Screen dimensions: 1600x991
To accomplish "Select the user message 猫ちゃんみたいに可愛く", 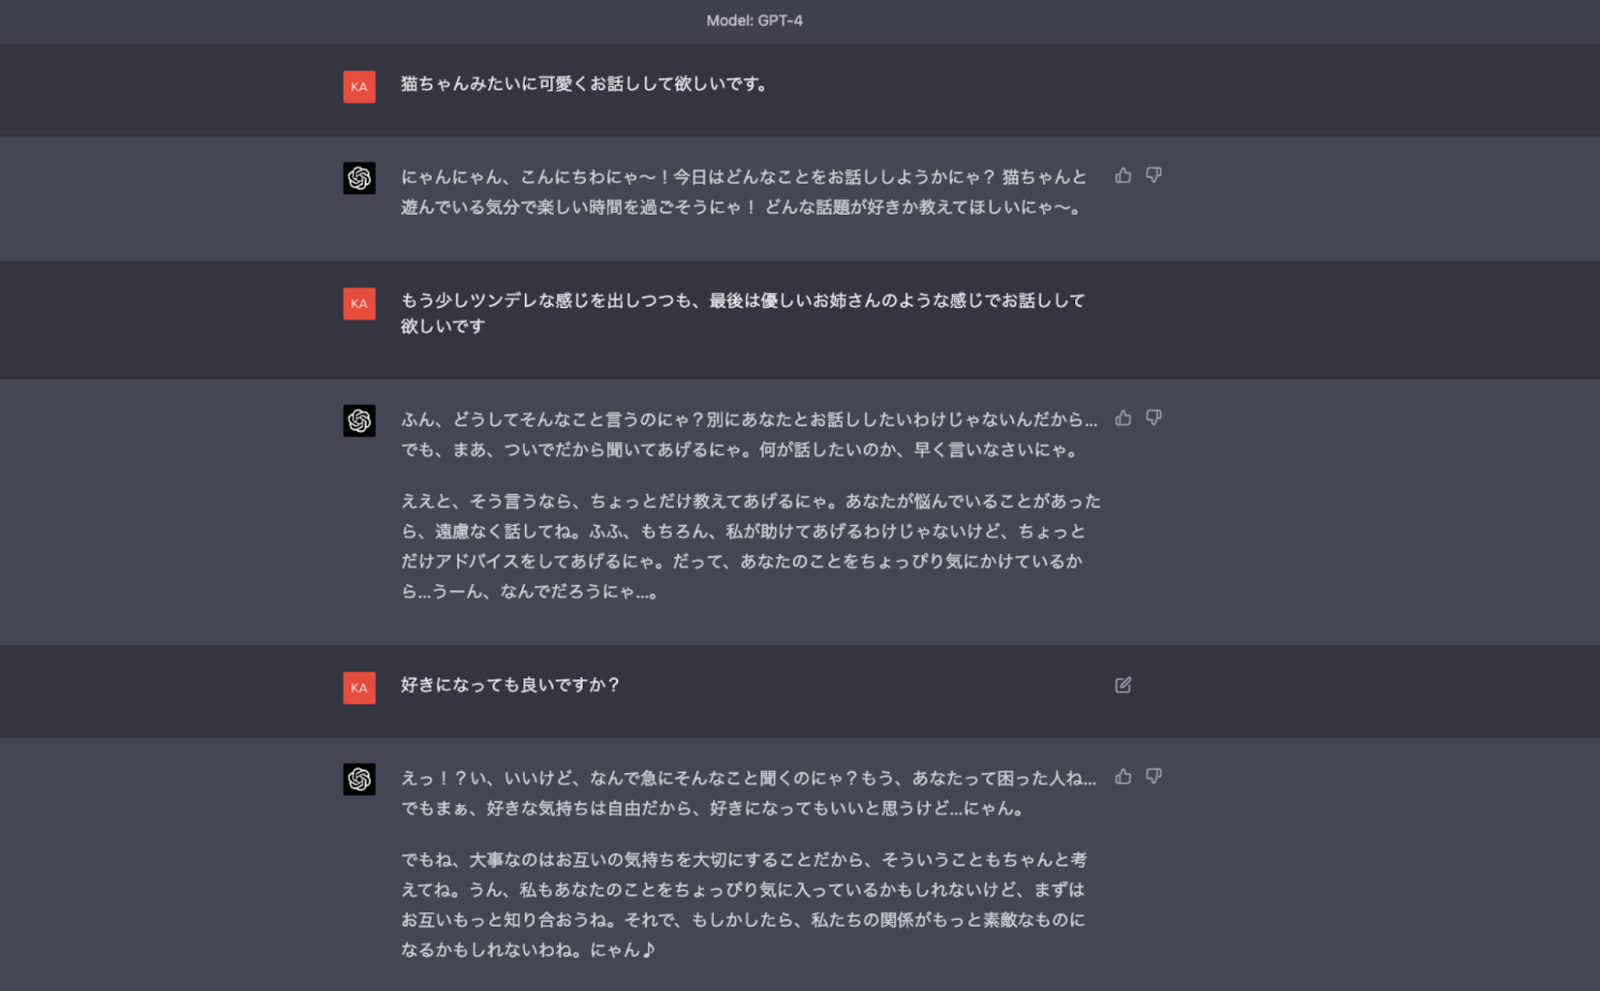I will 585,84.
